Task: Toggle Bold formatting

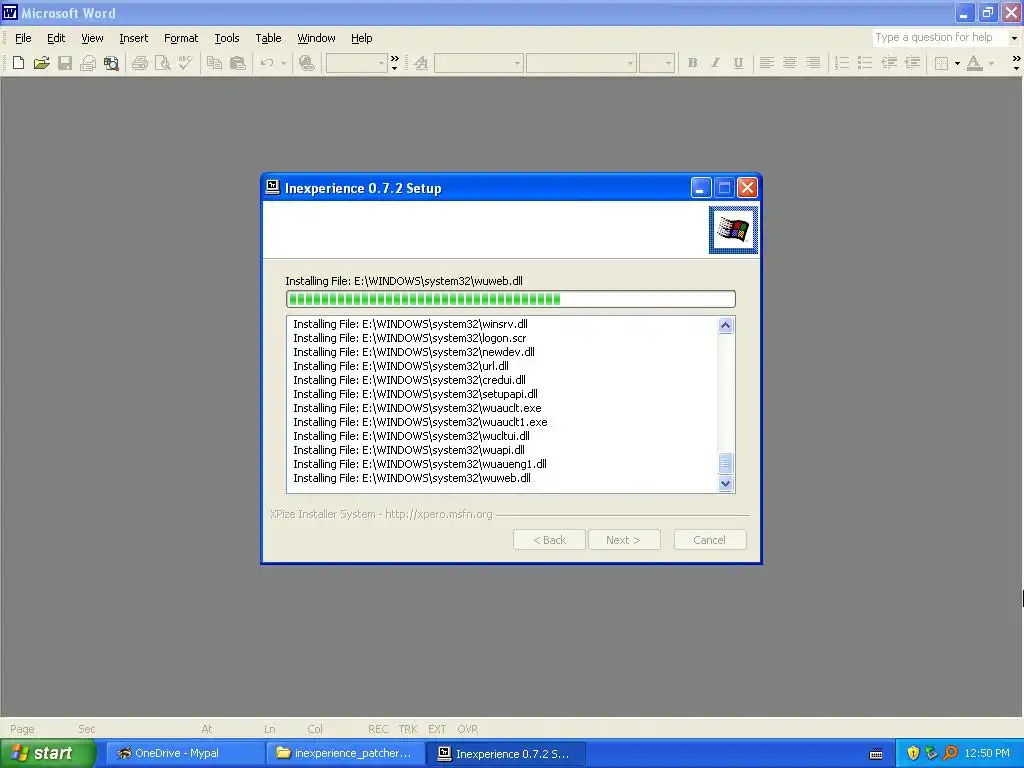Action: point(692,63)
